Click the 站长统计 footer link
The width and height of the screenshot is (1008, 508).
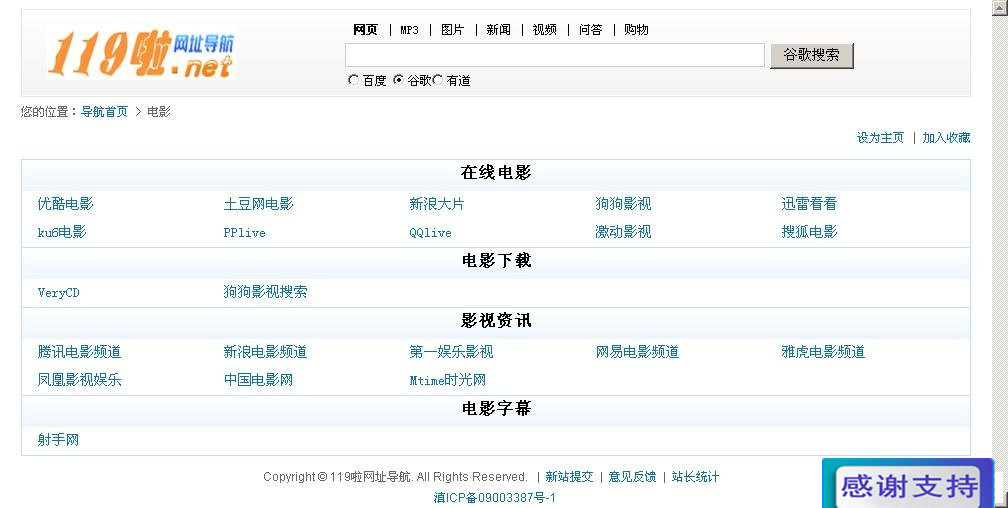click(x=696, y=477)
